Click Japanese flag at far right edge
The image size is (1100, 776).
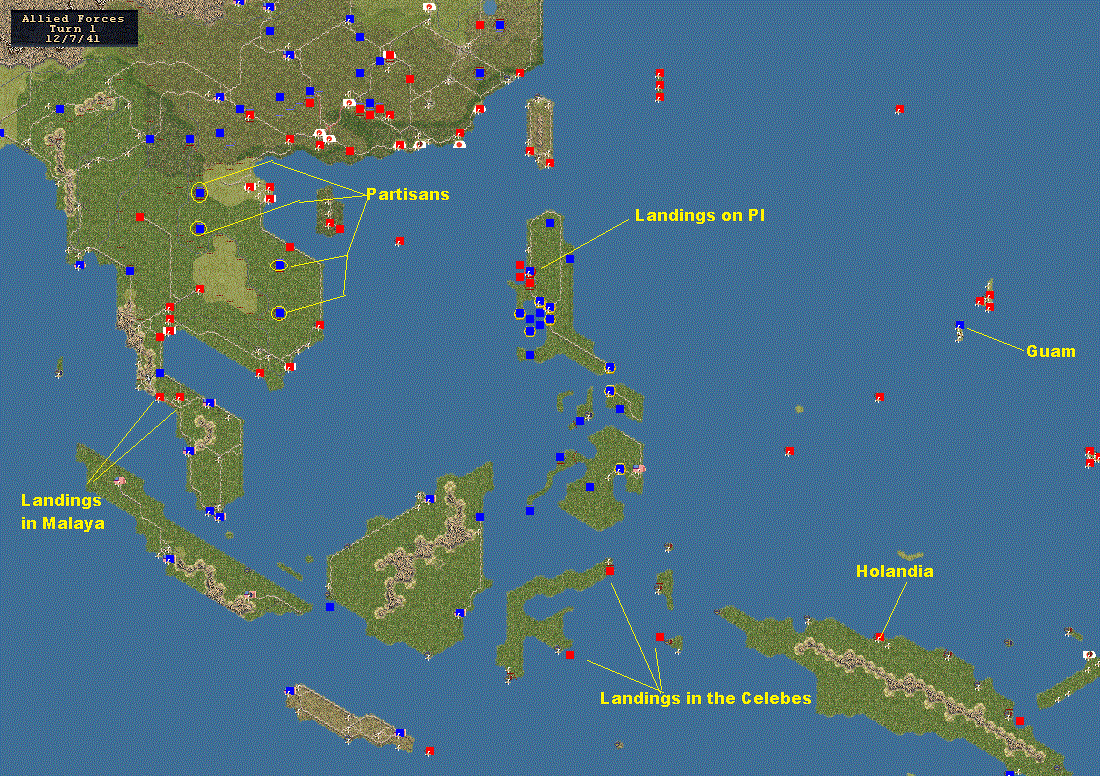point(1089,655)
